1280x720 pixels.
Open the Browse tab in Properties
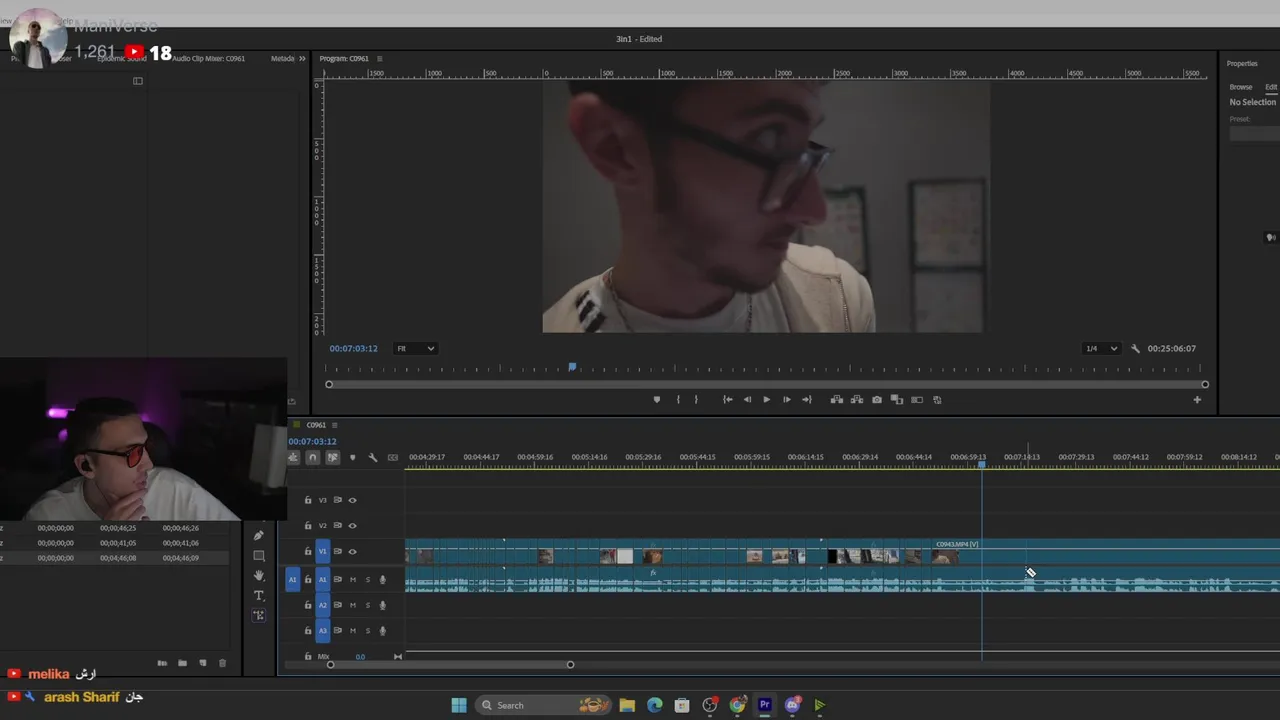coord(1241,87)
